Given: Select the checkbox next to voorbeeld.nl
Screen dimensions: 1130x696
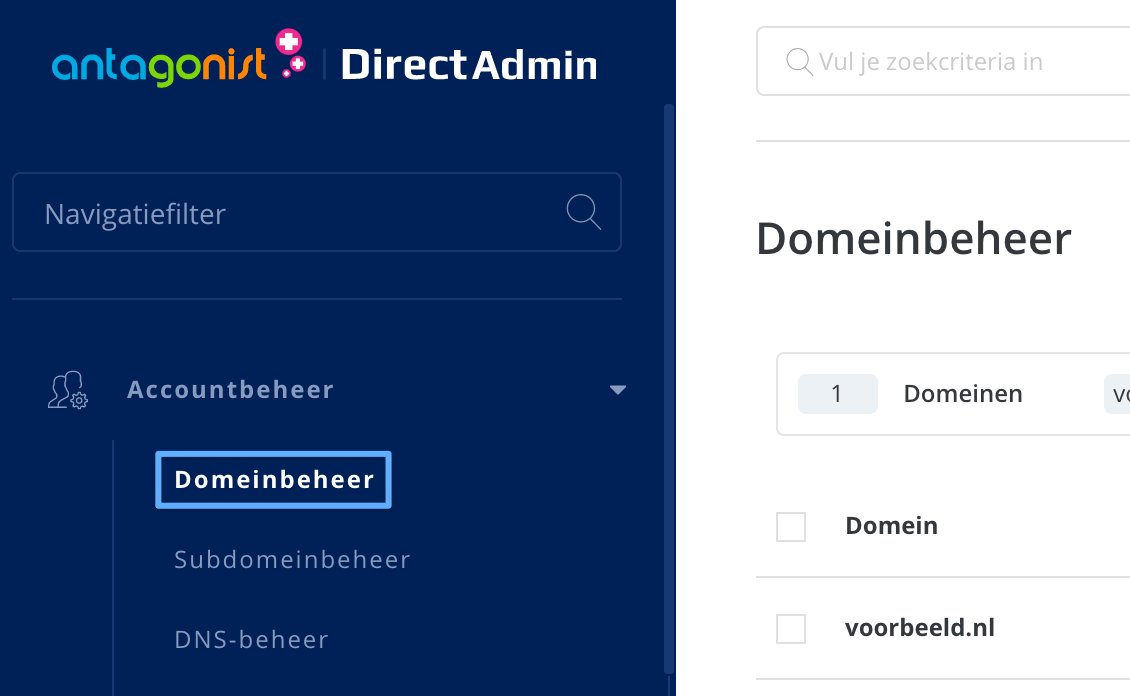Looking at the screenshot, I should [790, 628].
